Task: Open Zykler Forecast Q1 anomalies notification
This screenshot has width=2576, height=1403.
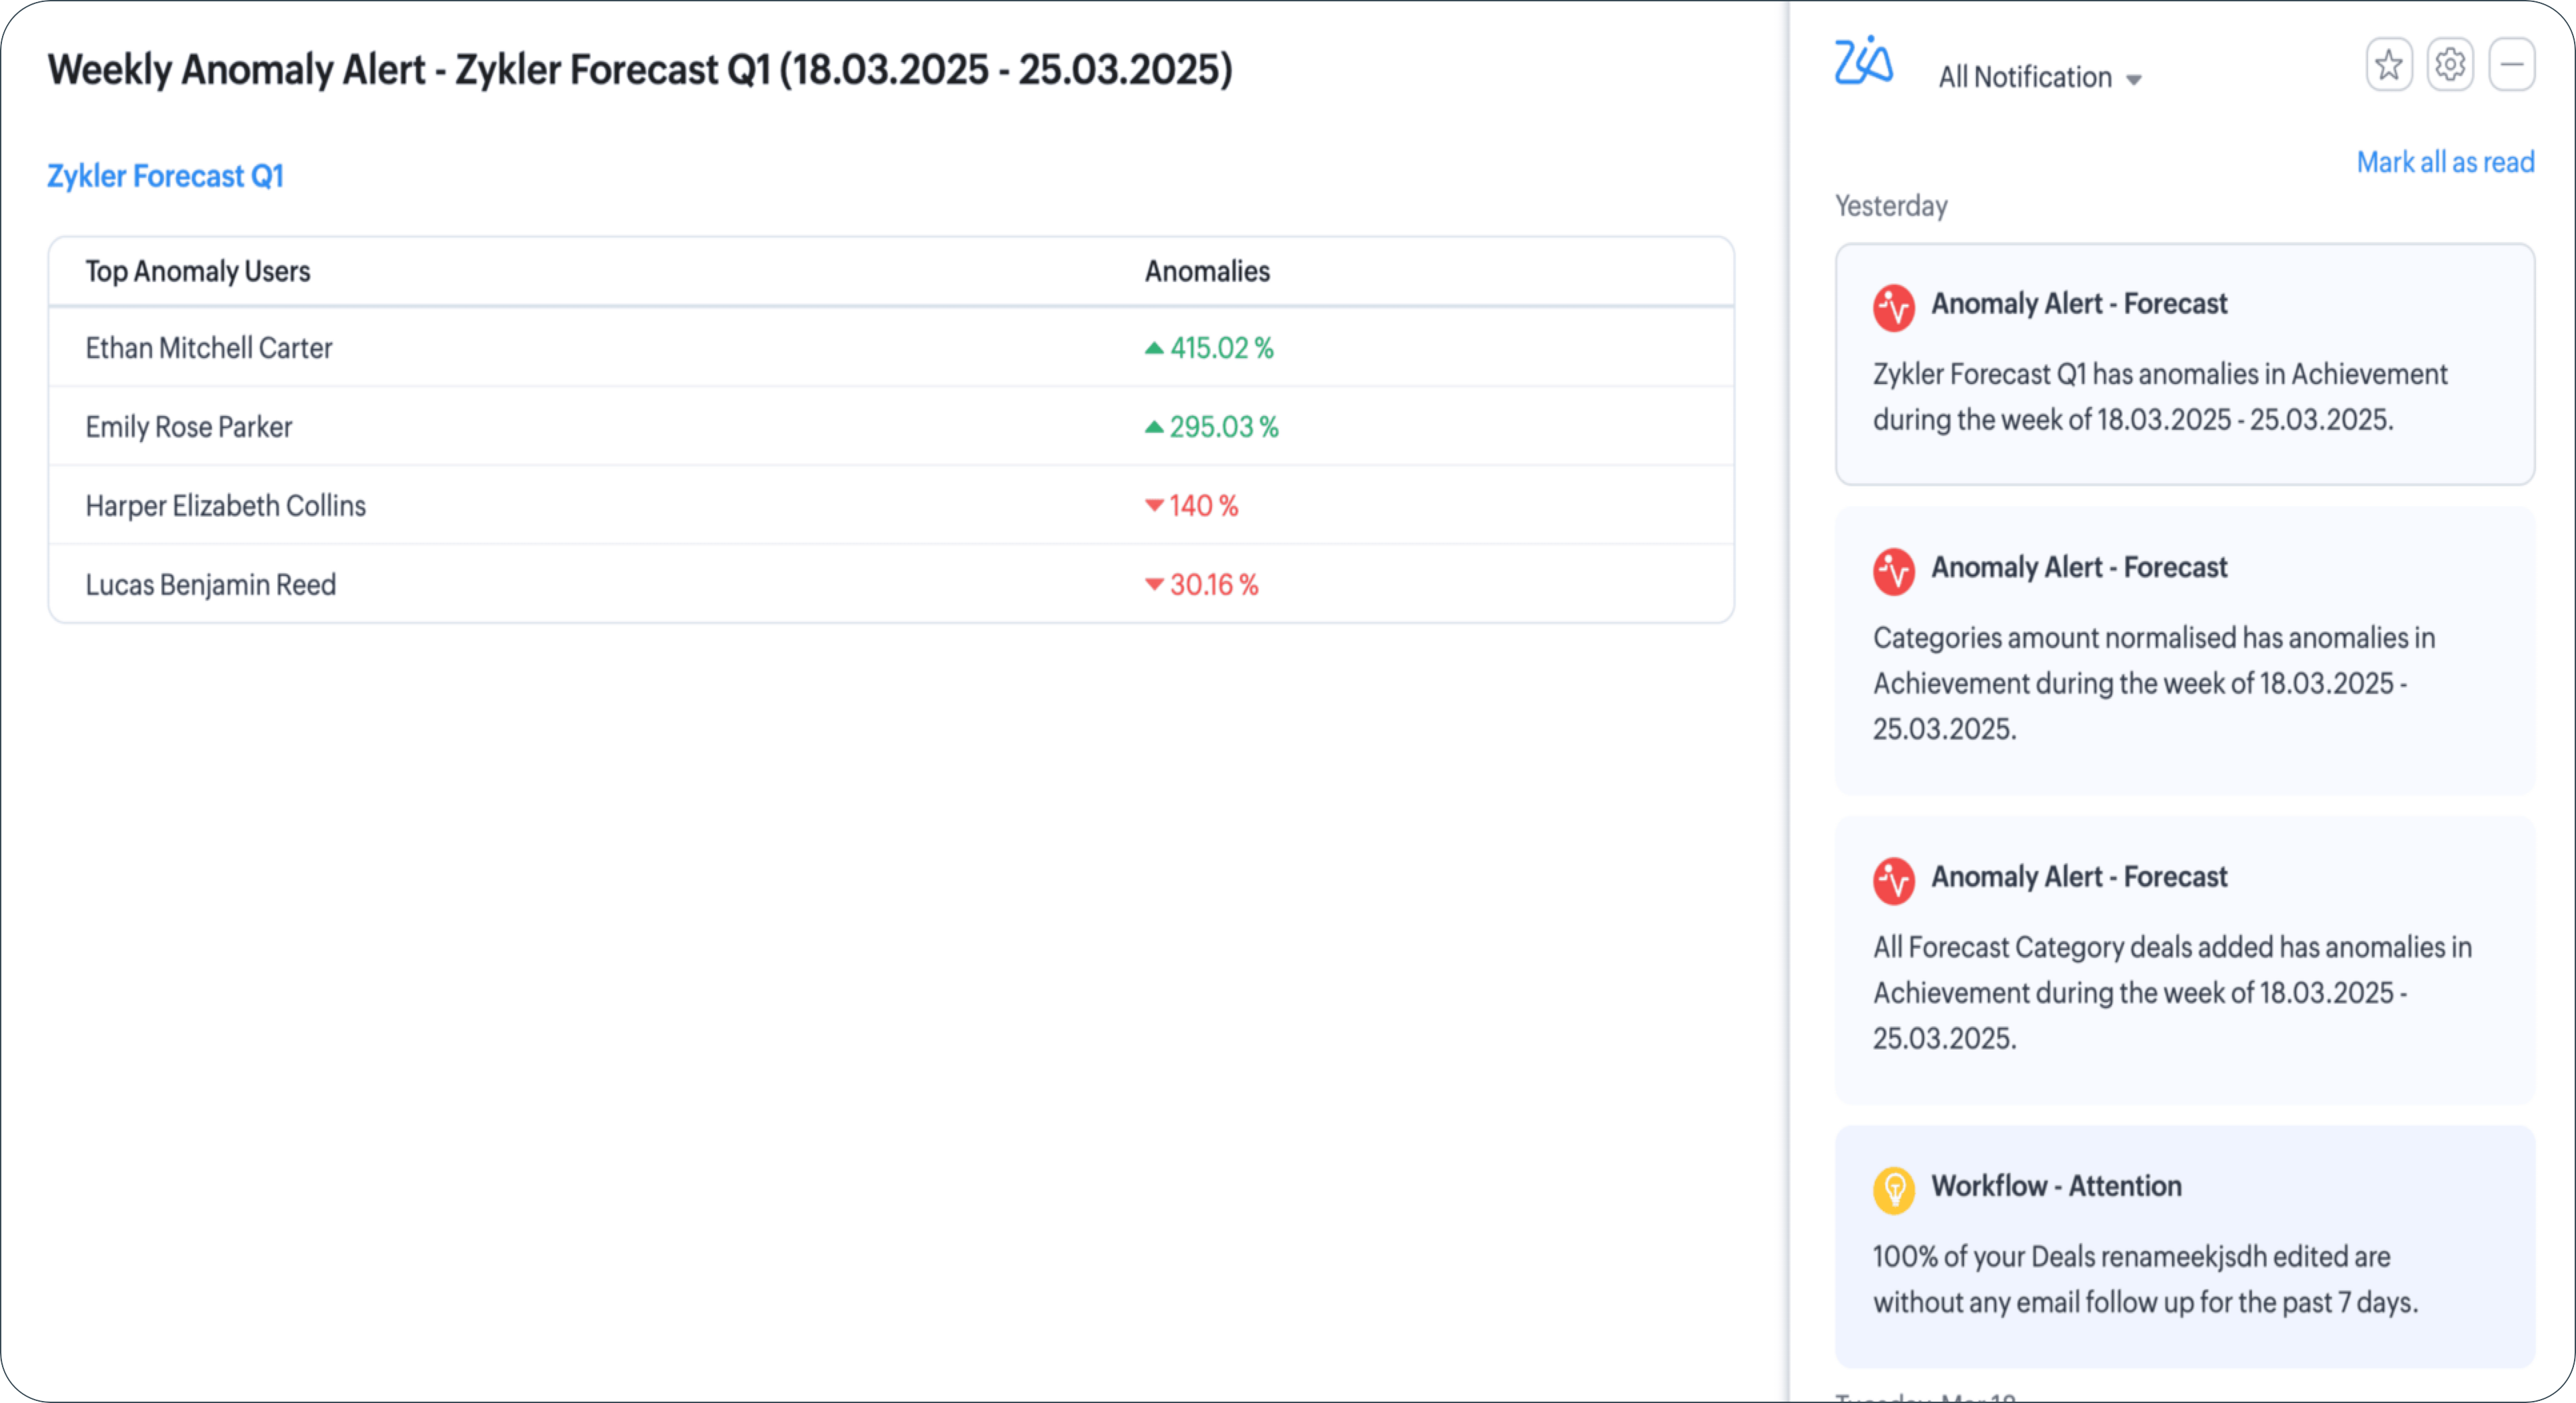Action: coord(2160,397)
